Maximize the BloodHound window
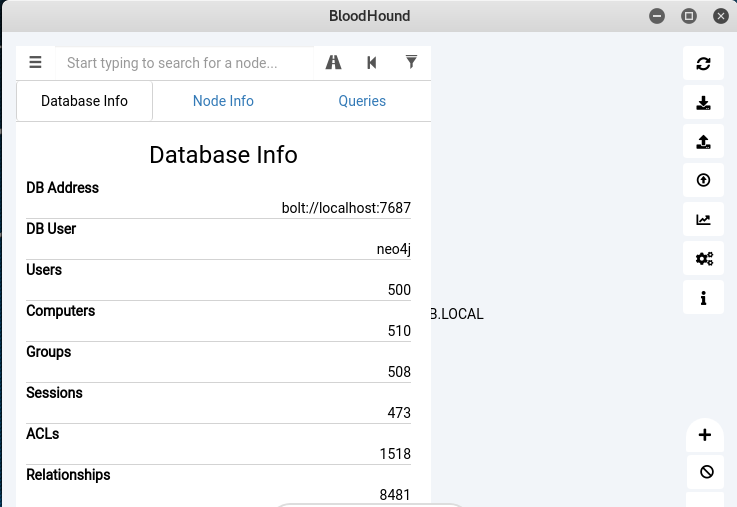737x507 pixels. pos(688,16)
